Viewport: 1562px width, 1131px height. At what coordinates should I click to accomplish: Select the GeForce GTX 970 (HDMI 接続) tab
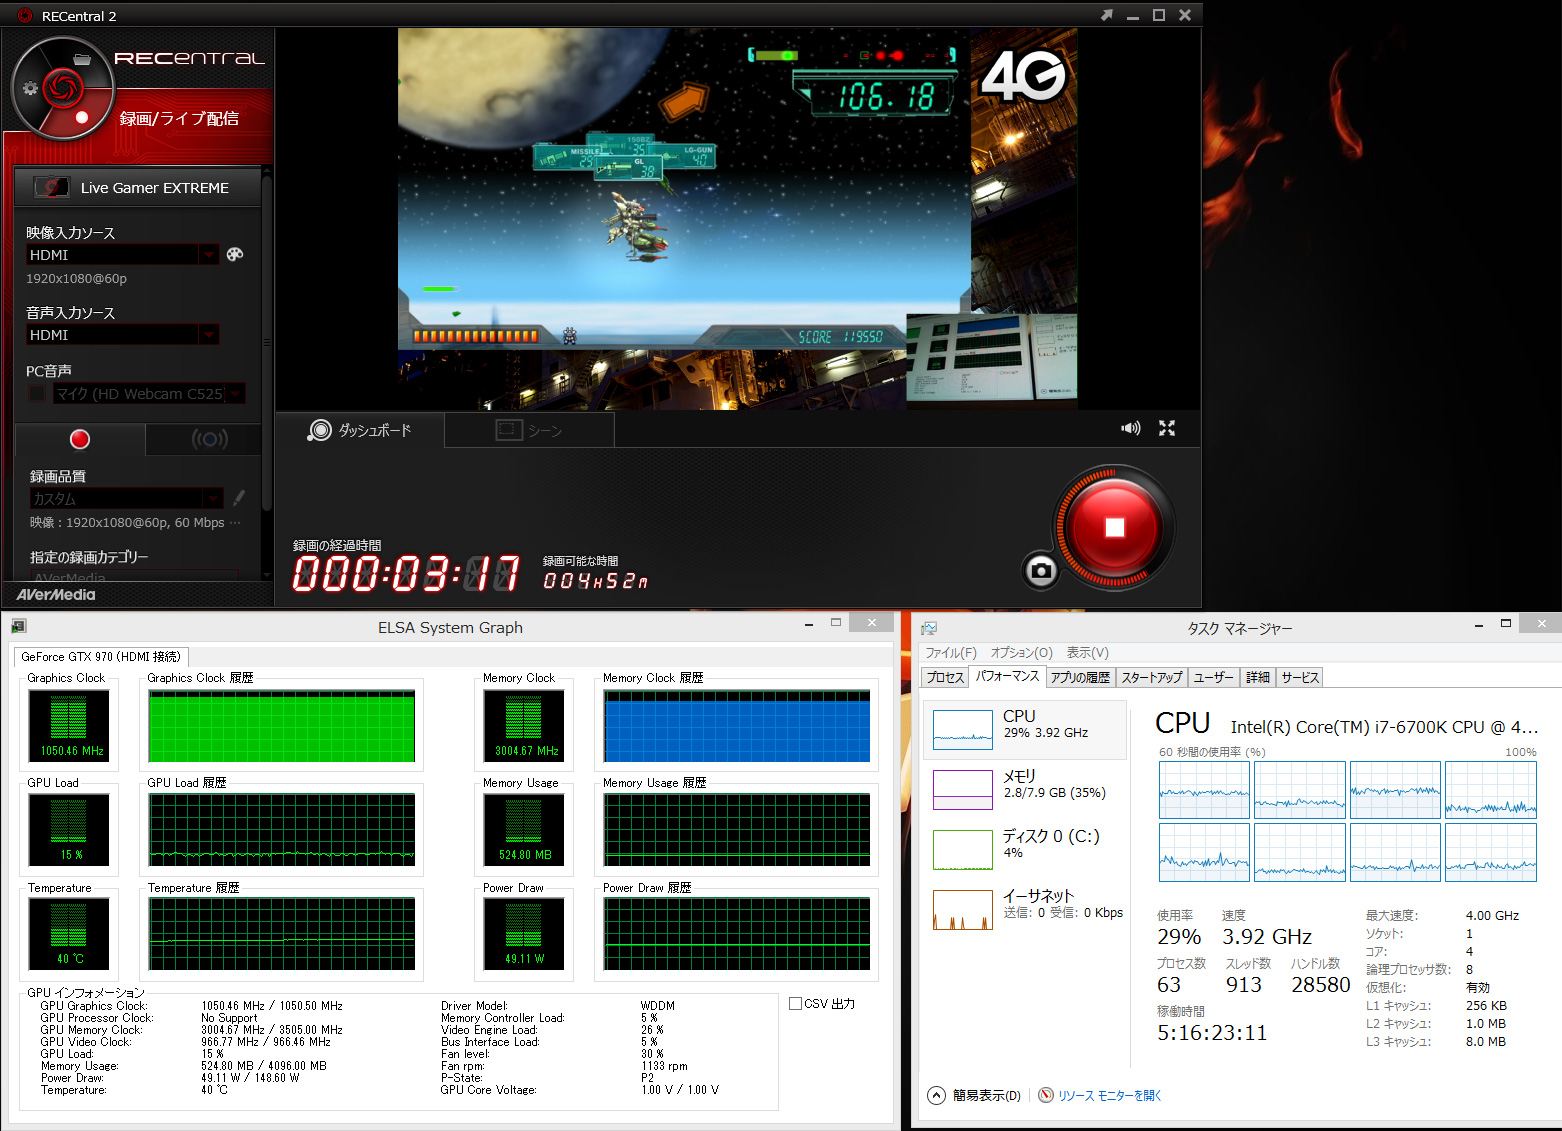point(101,657)
